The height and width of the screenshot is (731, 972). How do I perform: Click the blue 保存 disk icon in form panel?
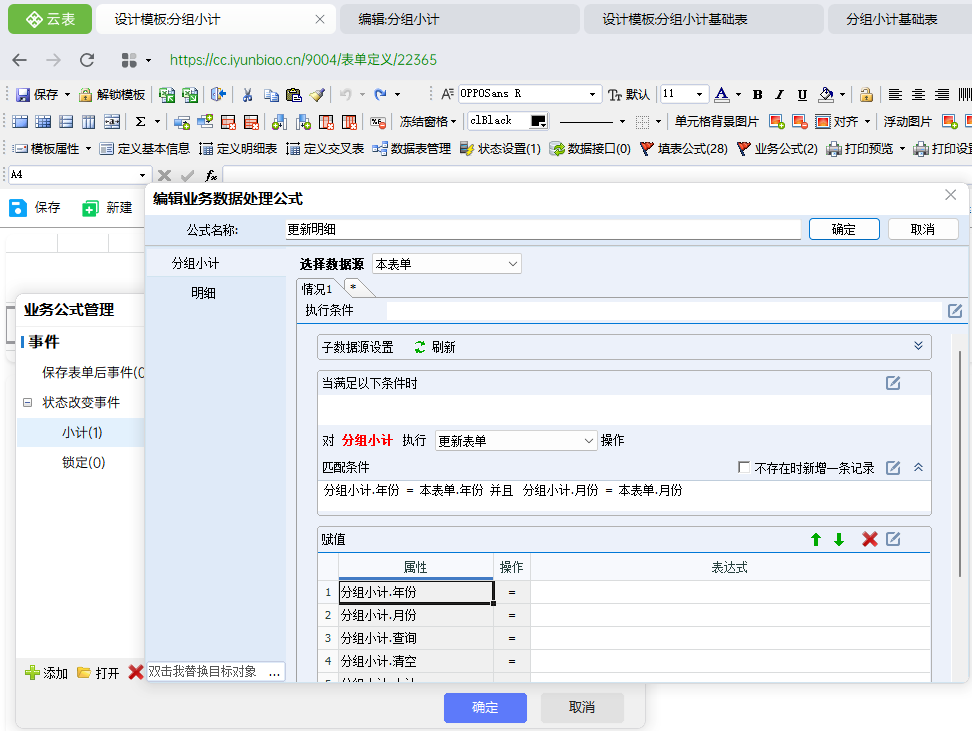click(18, 208)
